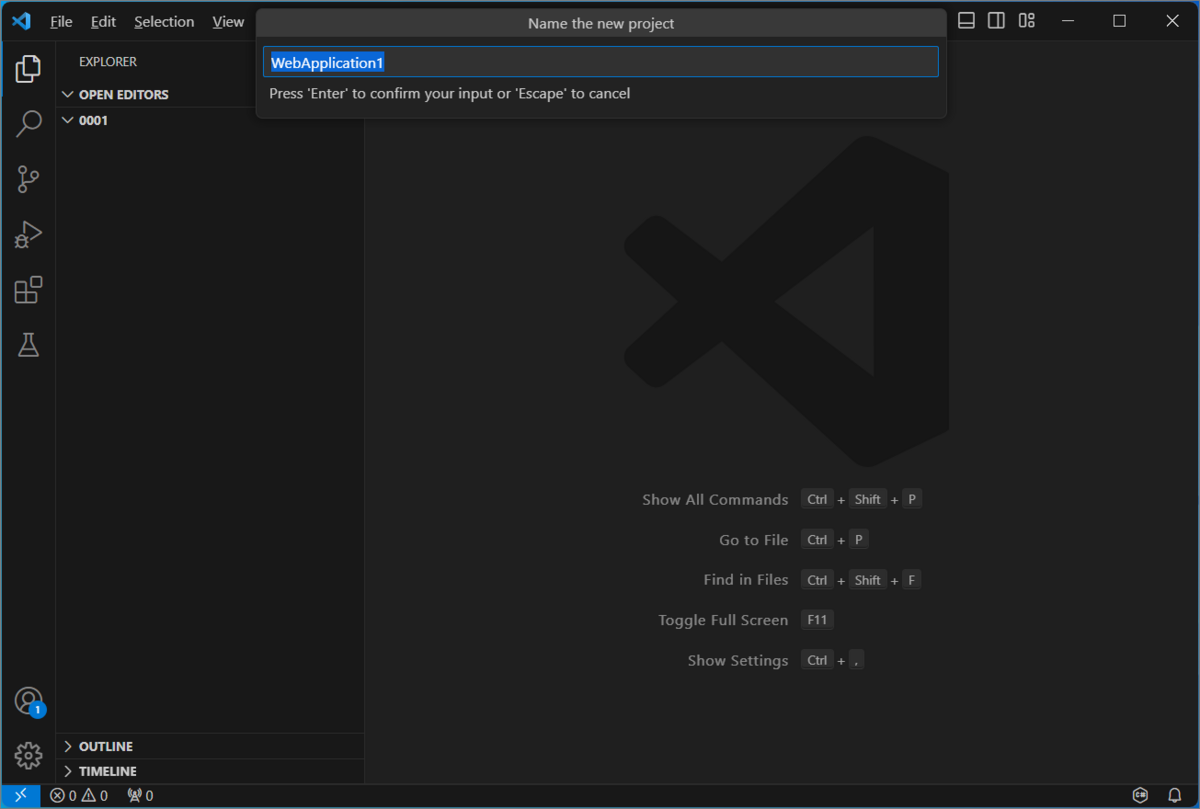Click the project name input field

pyautogui.click(x=600, y=62)
